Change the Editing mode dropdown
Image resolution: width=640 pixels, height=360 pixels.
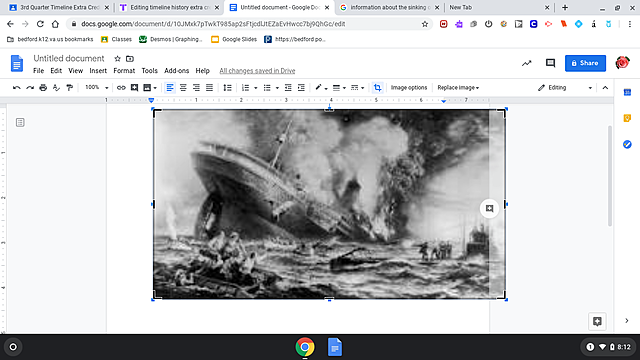[x=564, y=87]
